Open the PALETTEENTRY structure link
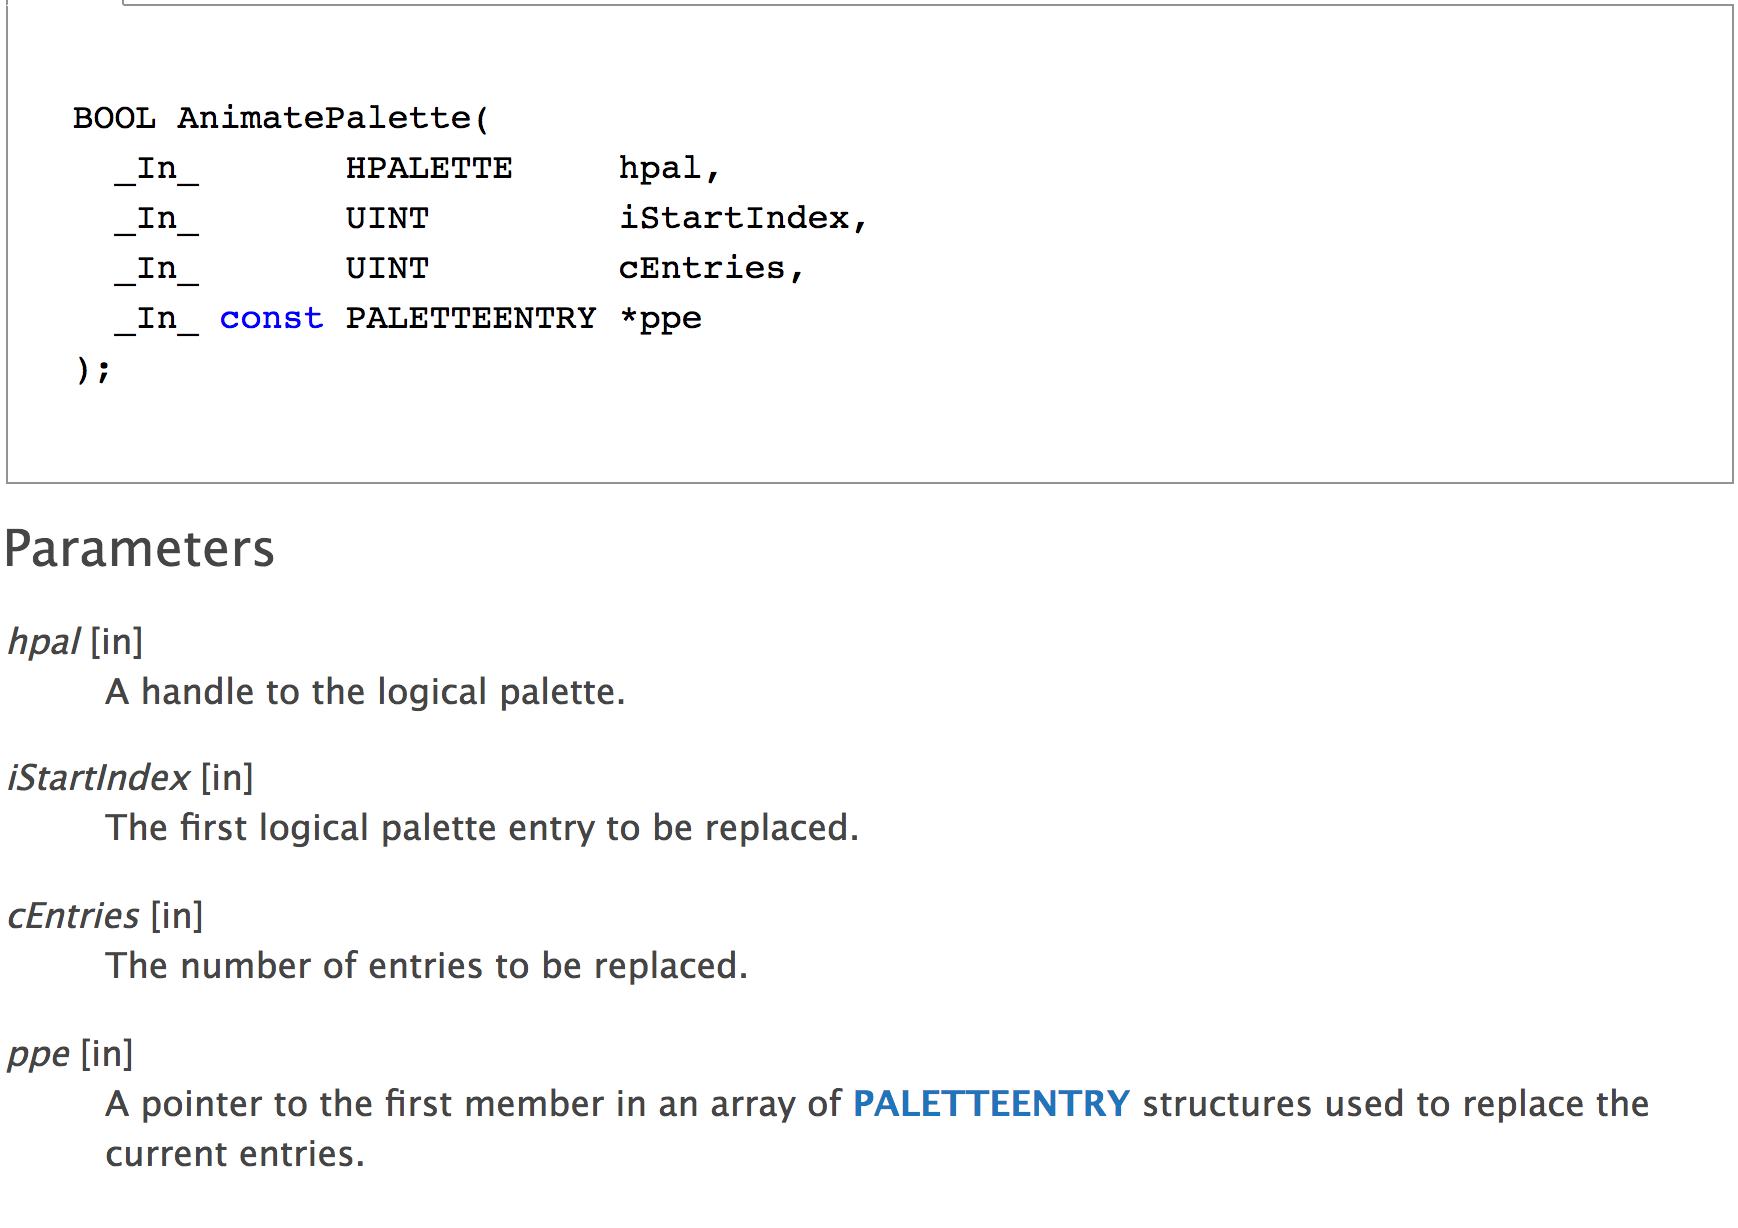This screenshot has width=1738, height=1228. [x=991, y=1104]
